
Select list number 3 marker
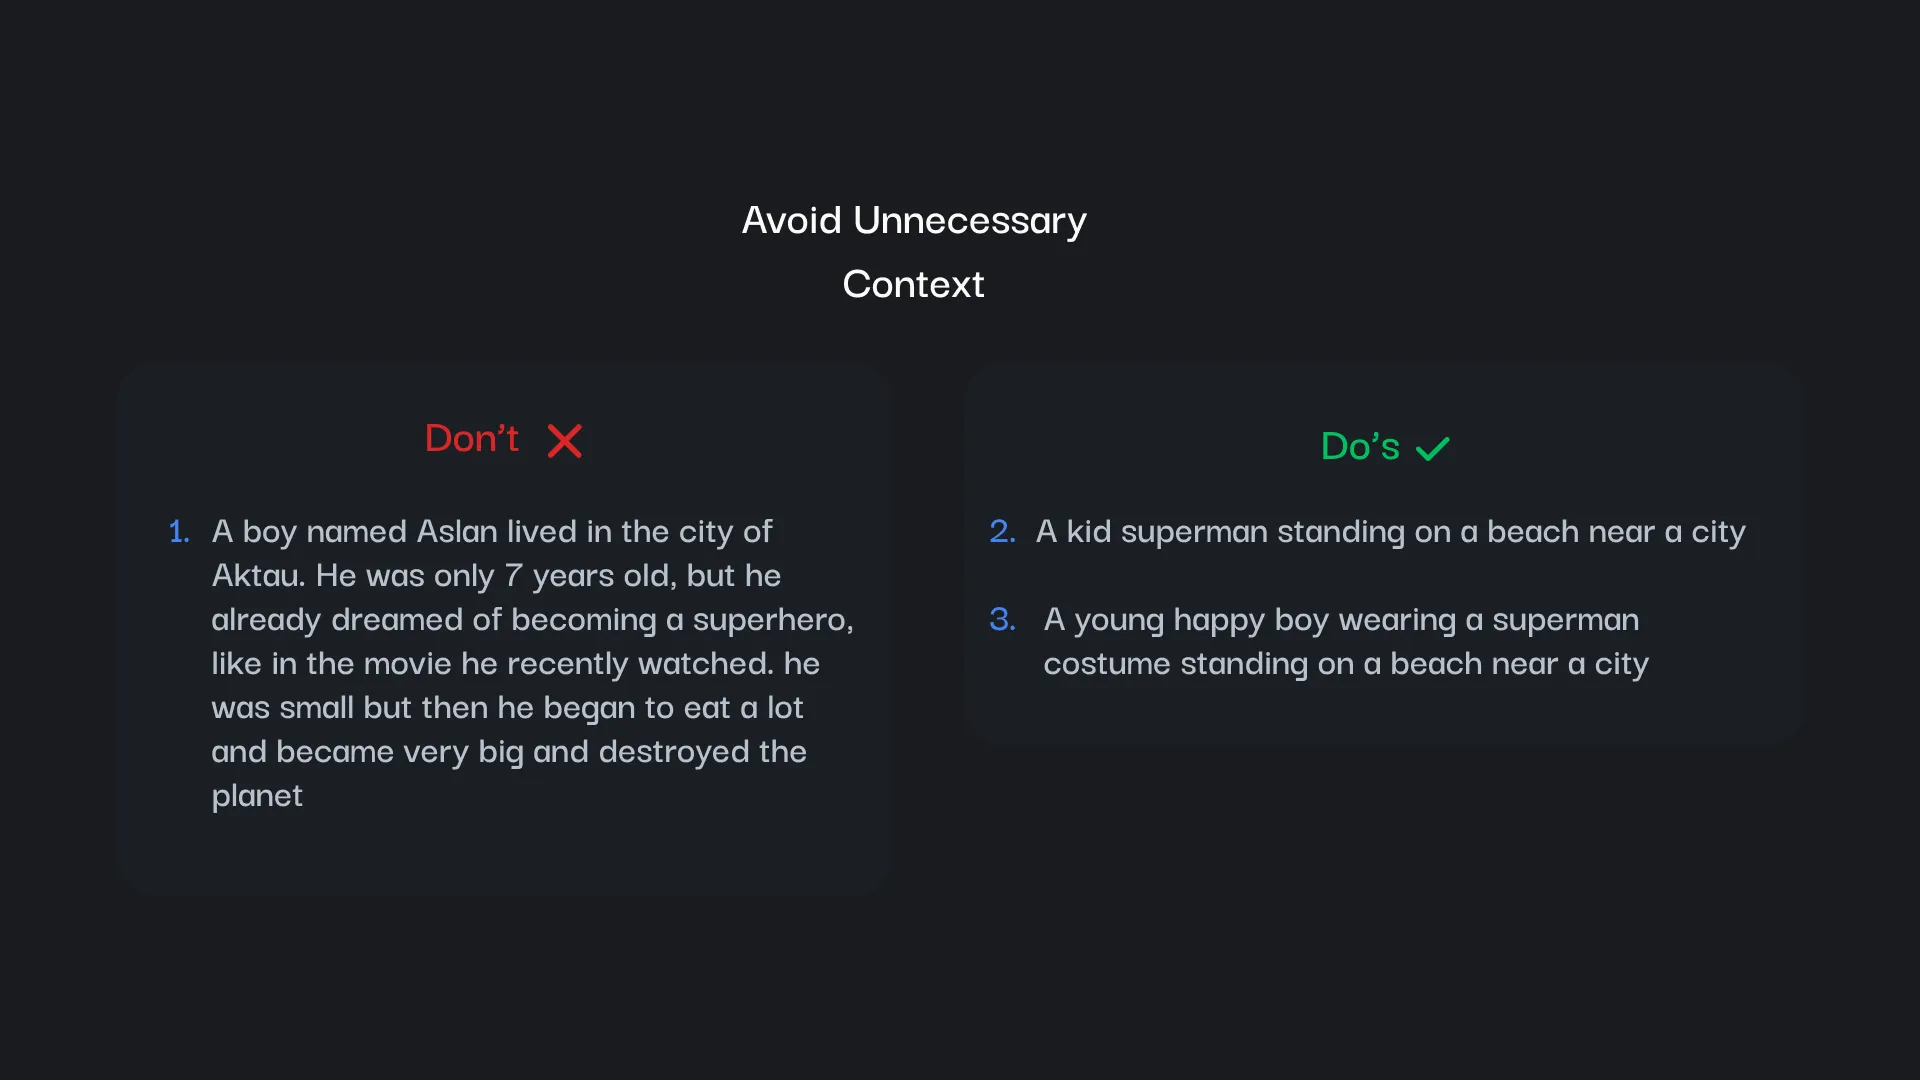[x=1002, y=619]
